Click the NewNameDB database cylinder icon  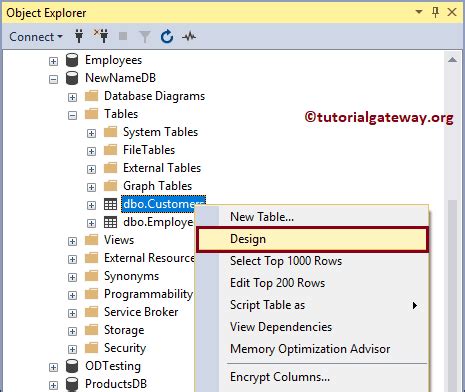[x=72, y=78]
